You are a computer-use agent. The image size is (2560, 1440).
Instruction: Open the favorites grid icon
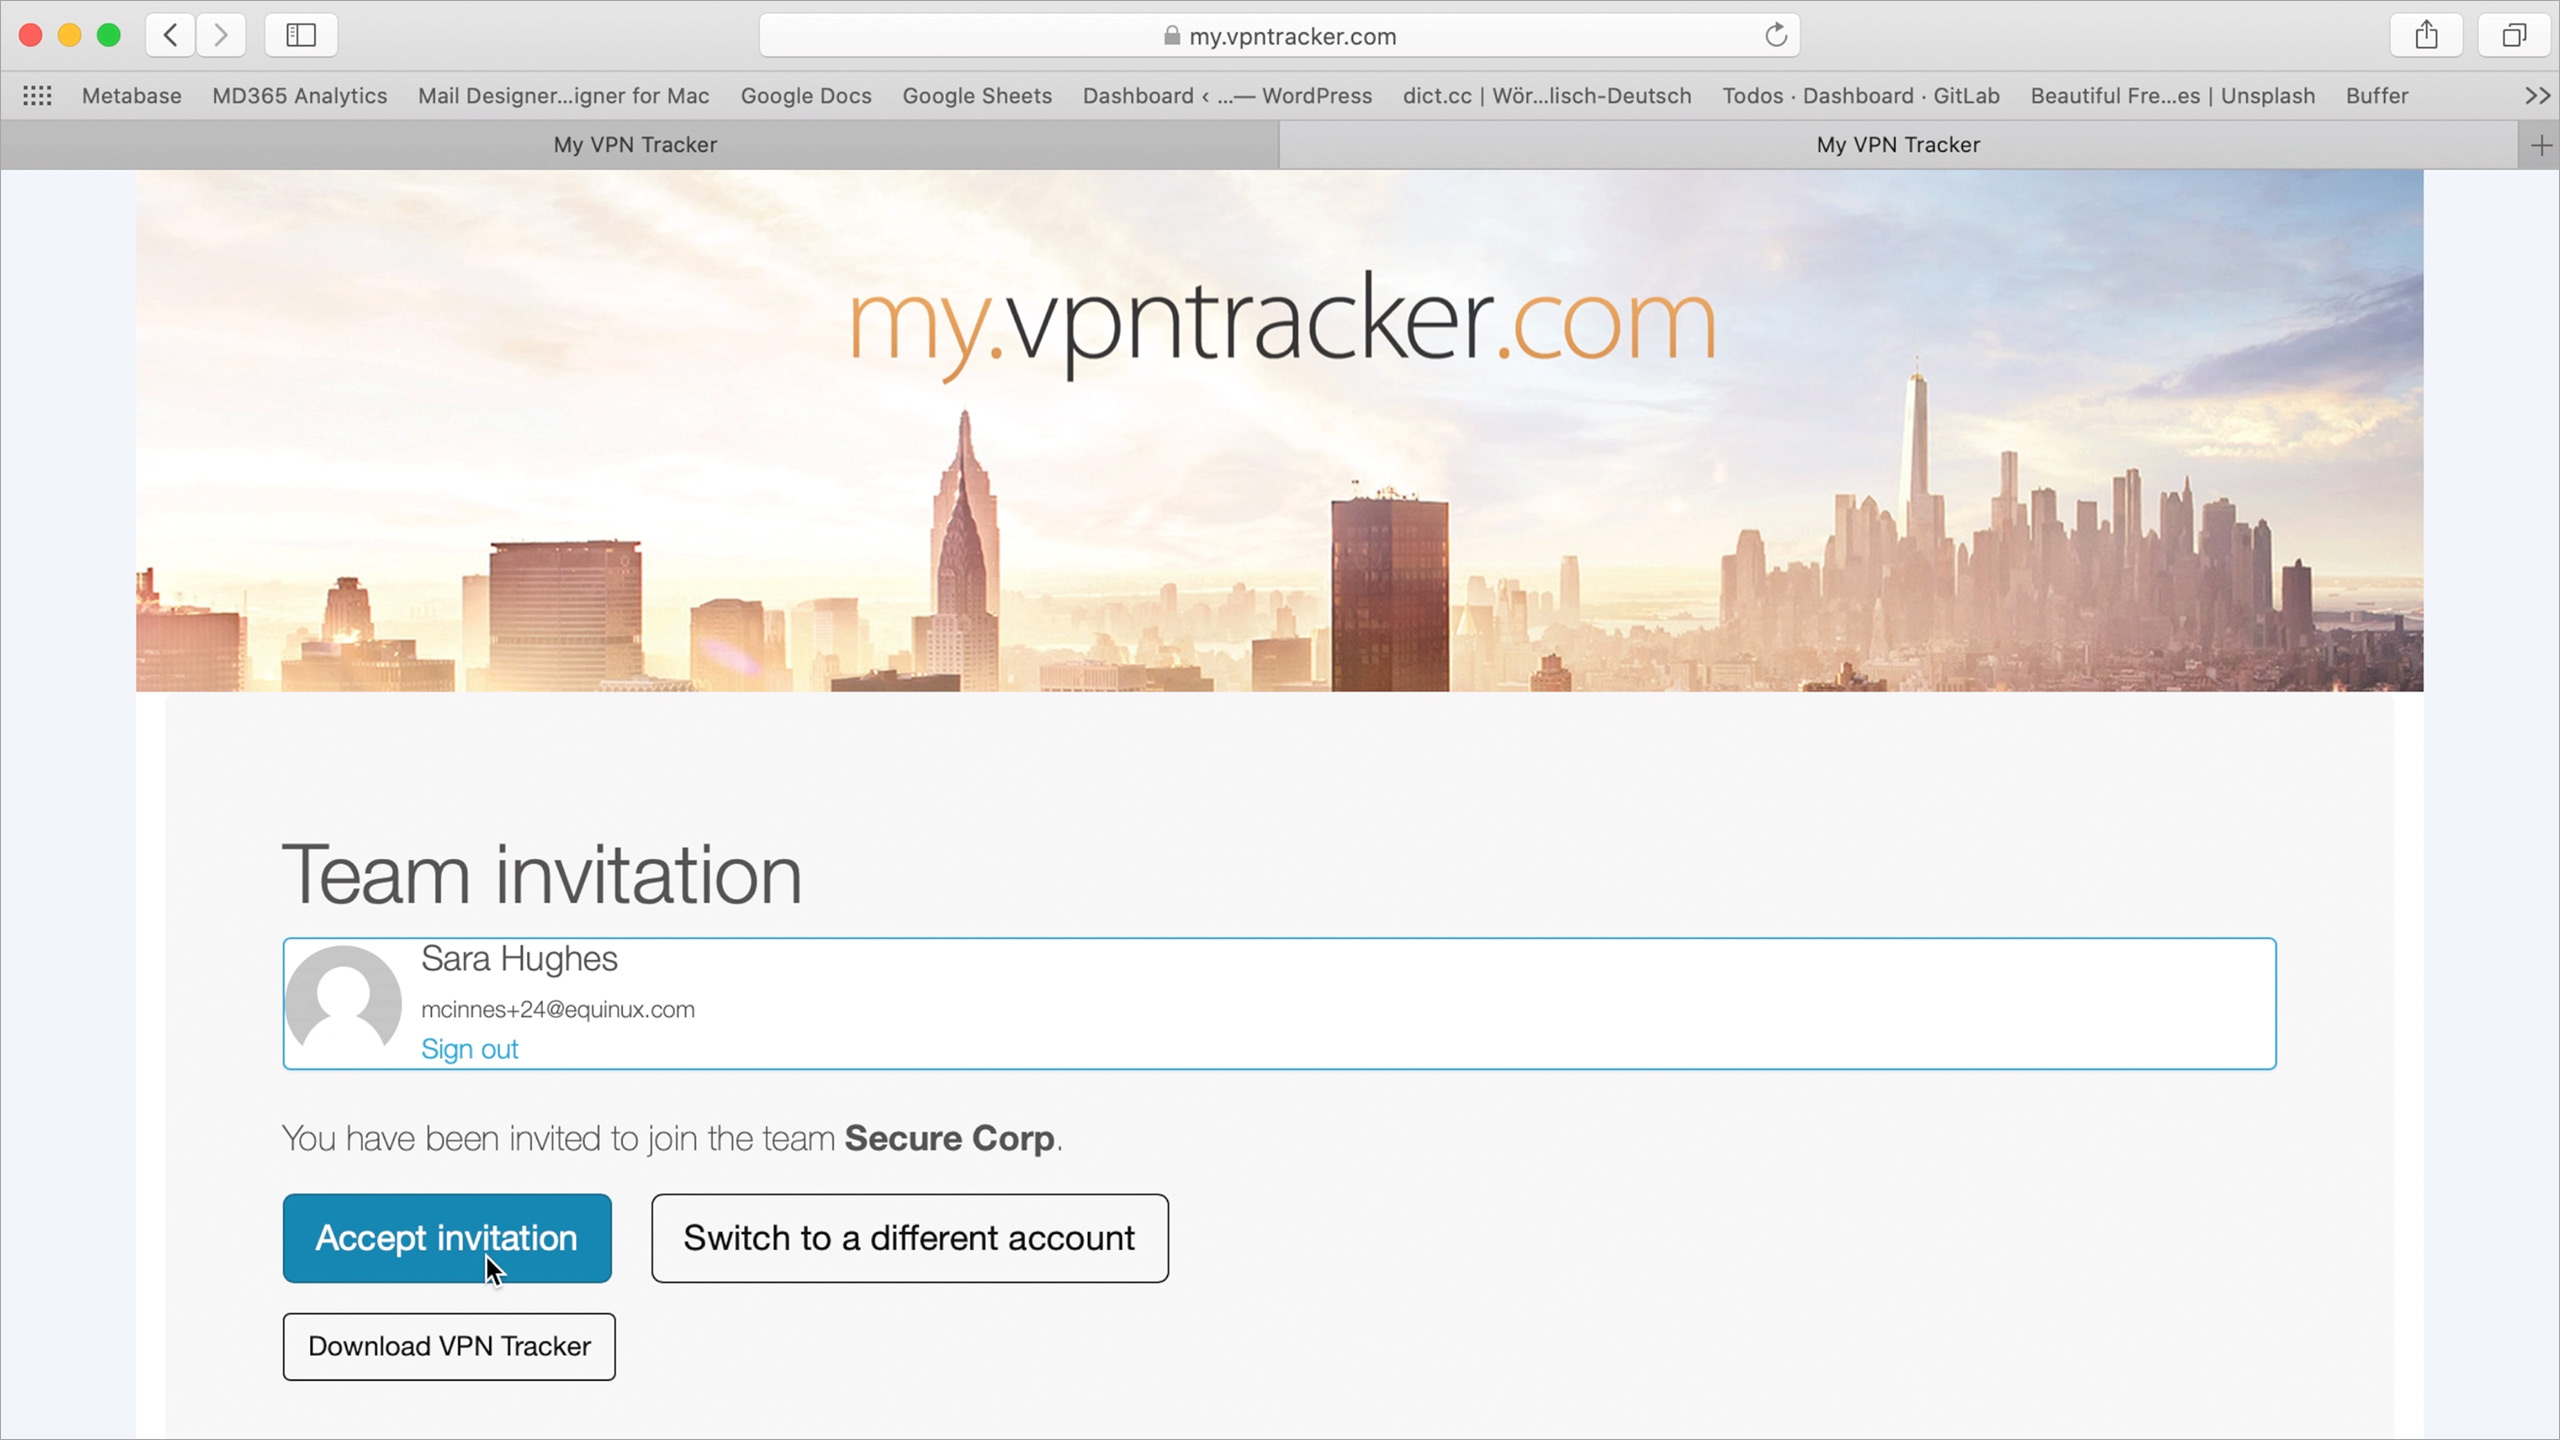37,96
